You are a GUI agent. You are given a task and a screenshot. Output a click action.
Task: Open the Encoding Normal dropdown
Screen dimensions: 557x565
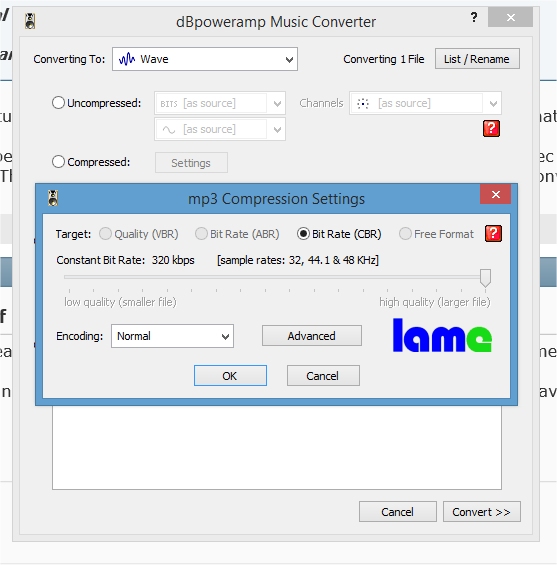coord(172,336)
